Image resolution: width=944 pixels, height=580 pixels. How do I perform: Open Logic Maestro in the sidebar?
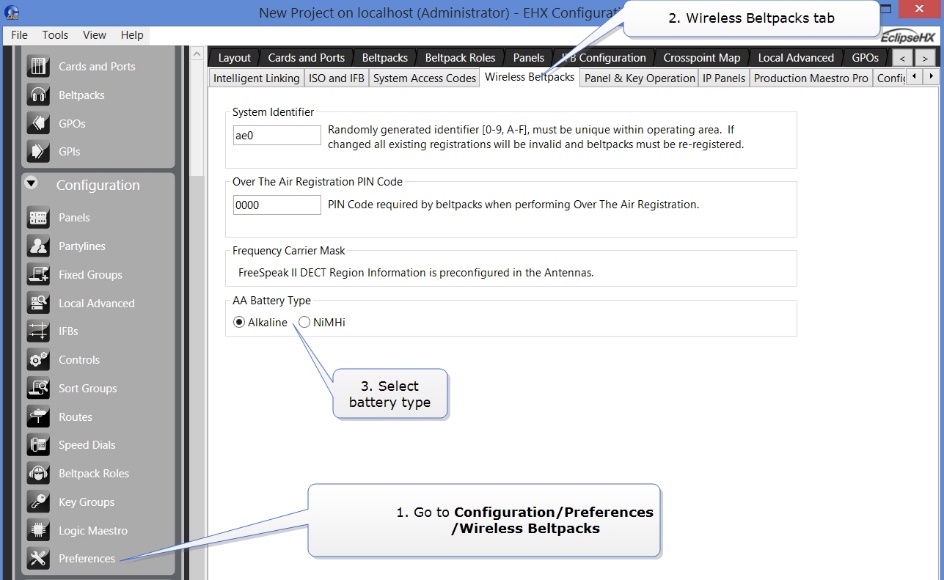93,530
